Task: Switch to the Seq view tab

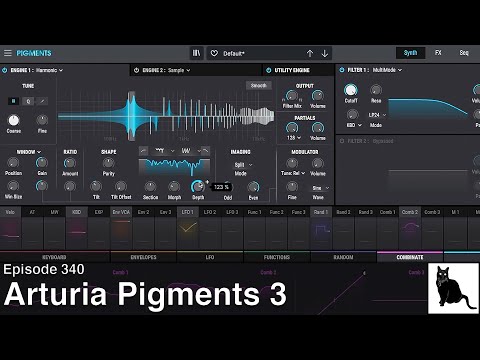Action: click(464, 53)
